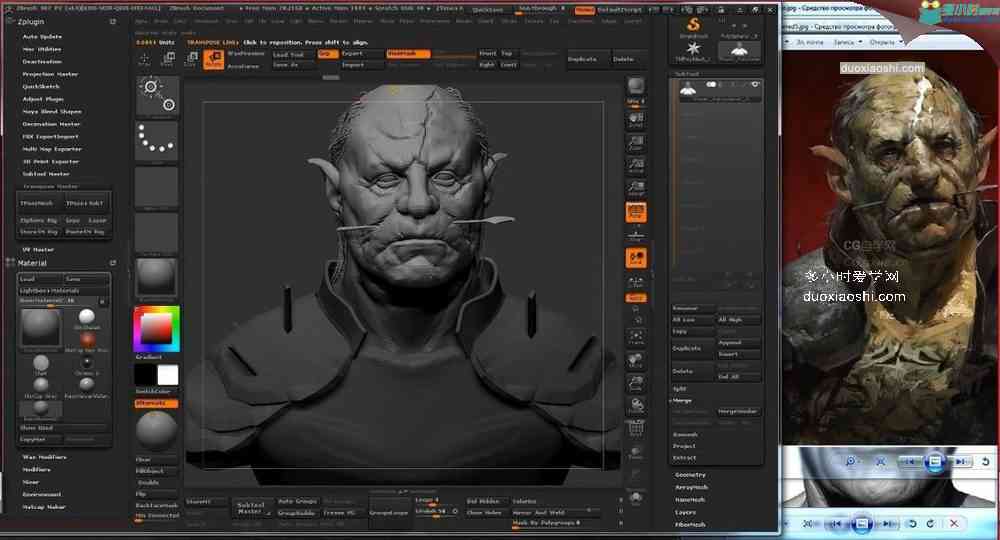
Task: Go to next image in upper photo viewer
Action: pos(961,460)
